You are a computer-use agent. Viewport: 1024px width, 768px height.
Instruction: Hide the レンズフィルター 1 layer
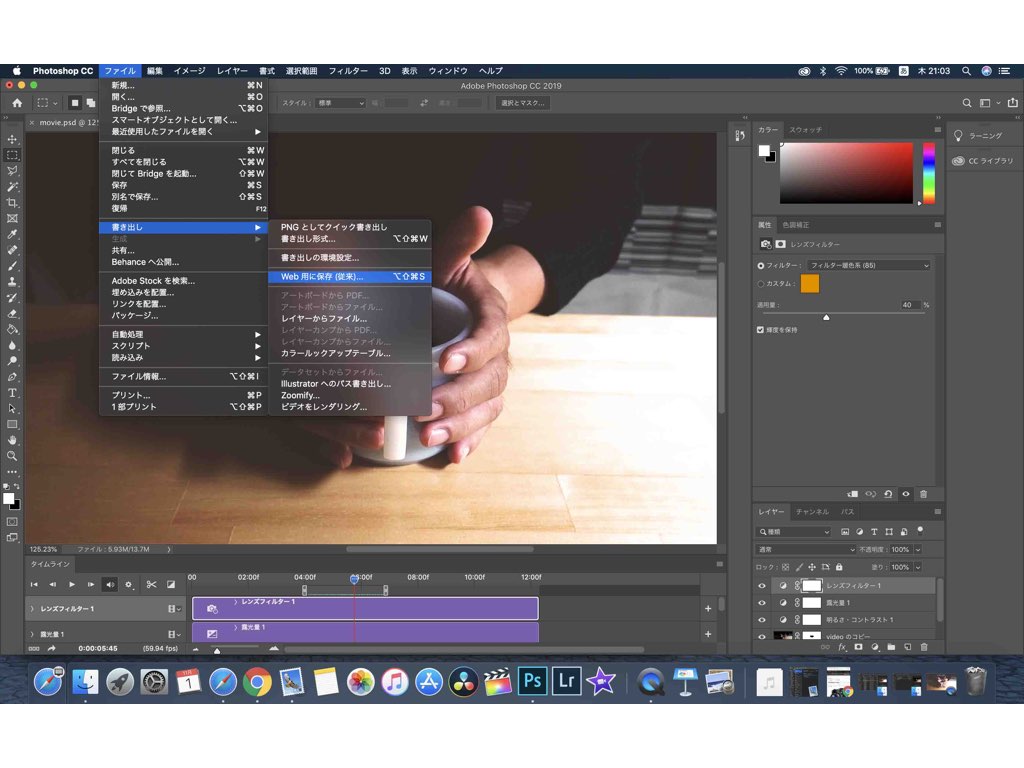[x=761, y=586]
